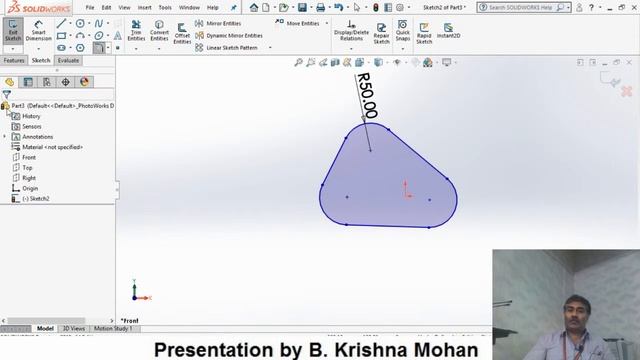Select the Spline sketch tool
This screenshot has width=640, height=360.
coord(99,24)
